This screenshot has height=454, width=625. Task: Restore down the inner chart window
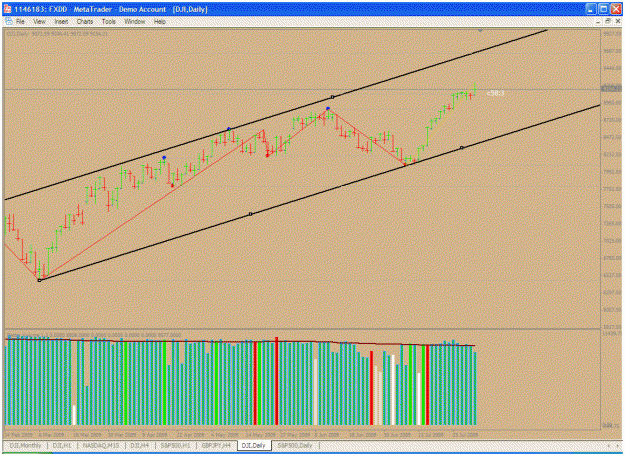point(607,22)
